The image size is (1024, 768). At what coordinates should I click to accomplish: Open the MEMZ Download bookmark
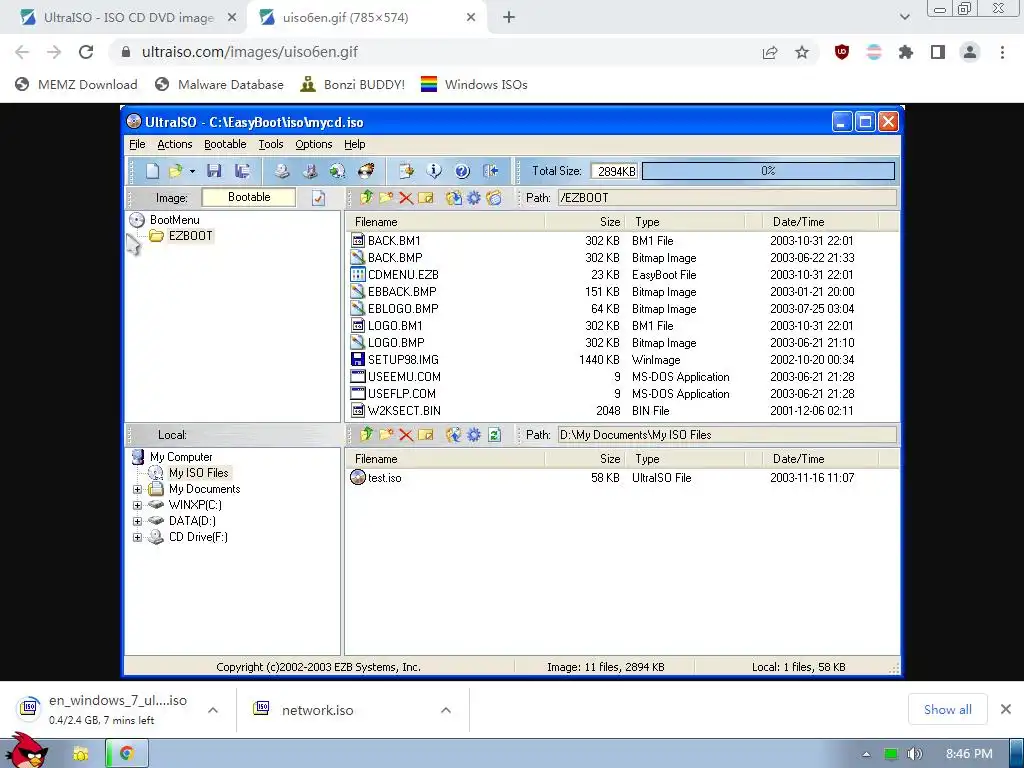point(76,85)
